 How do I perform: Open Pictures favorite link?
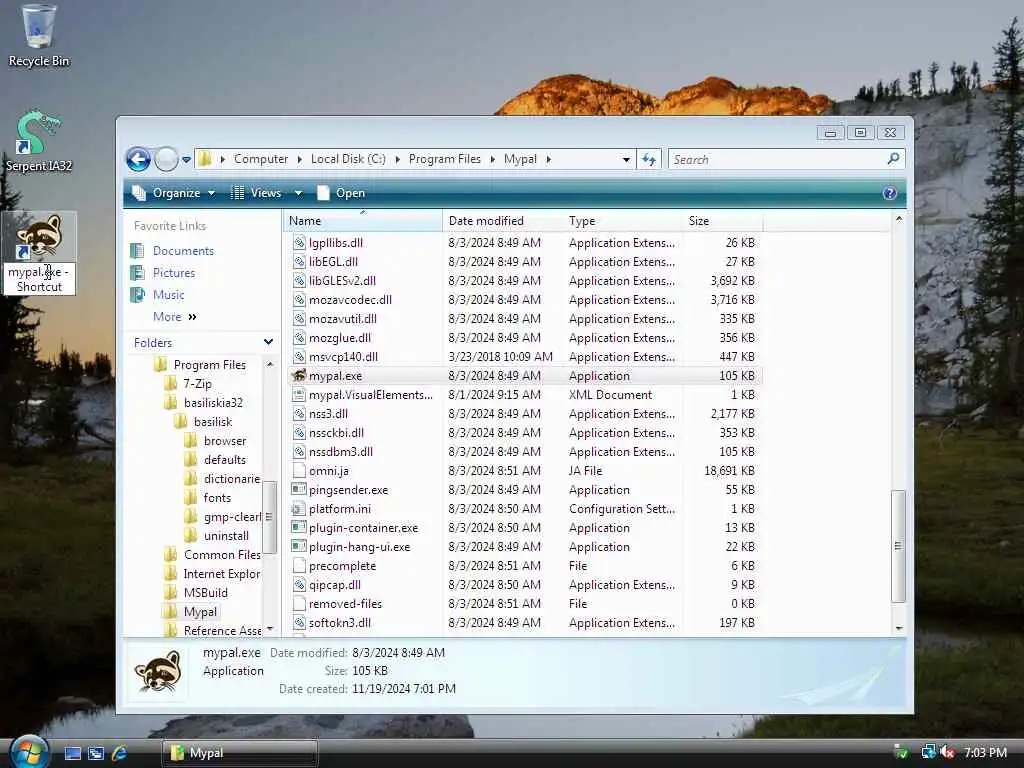[x=174, y=273]
